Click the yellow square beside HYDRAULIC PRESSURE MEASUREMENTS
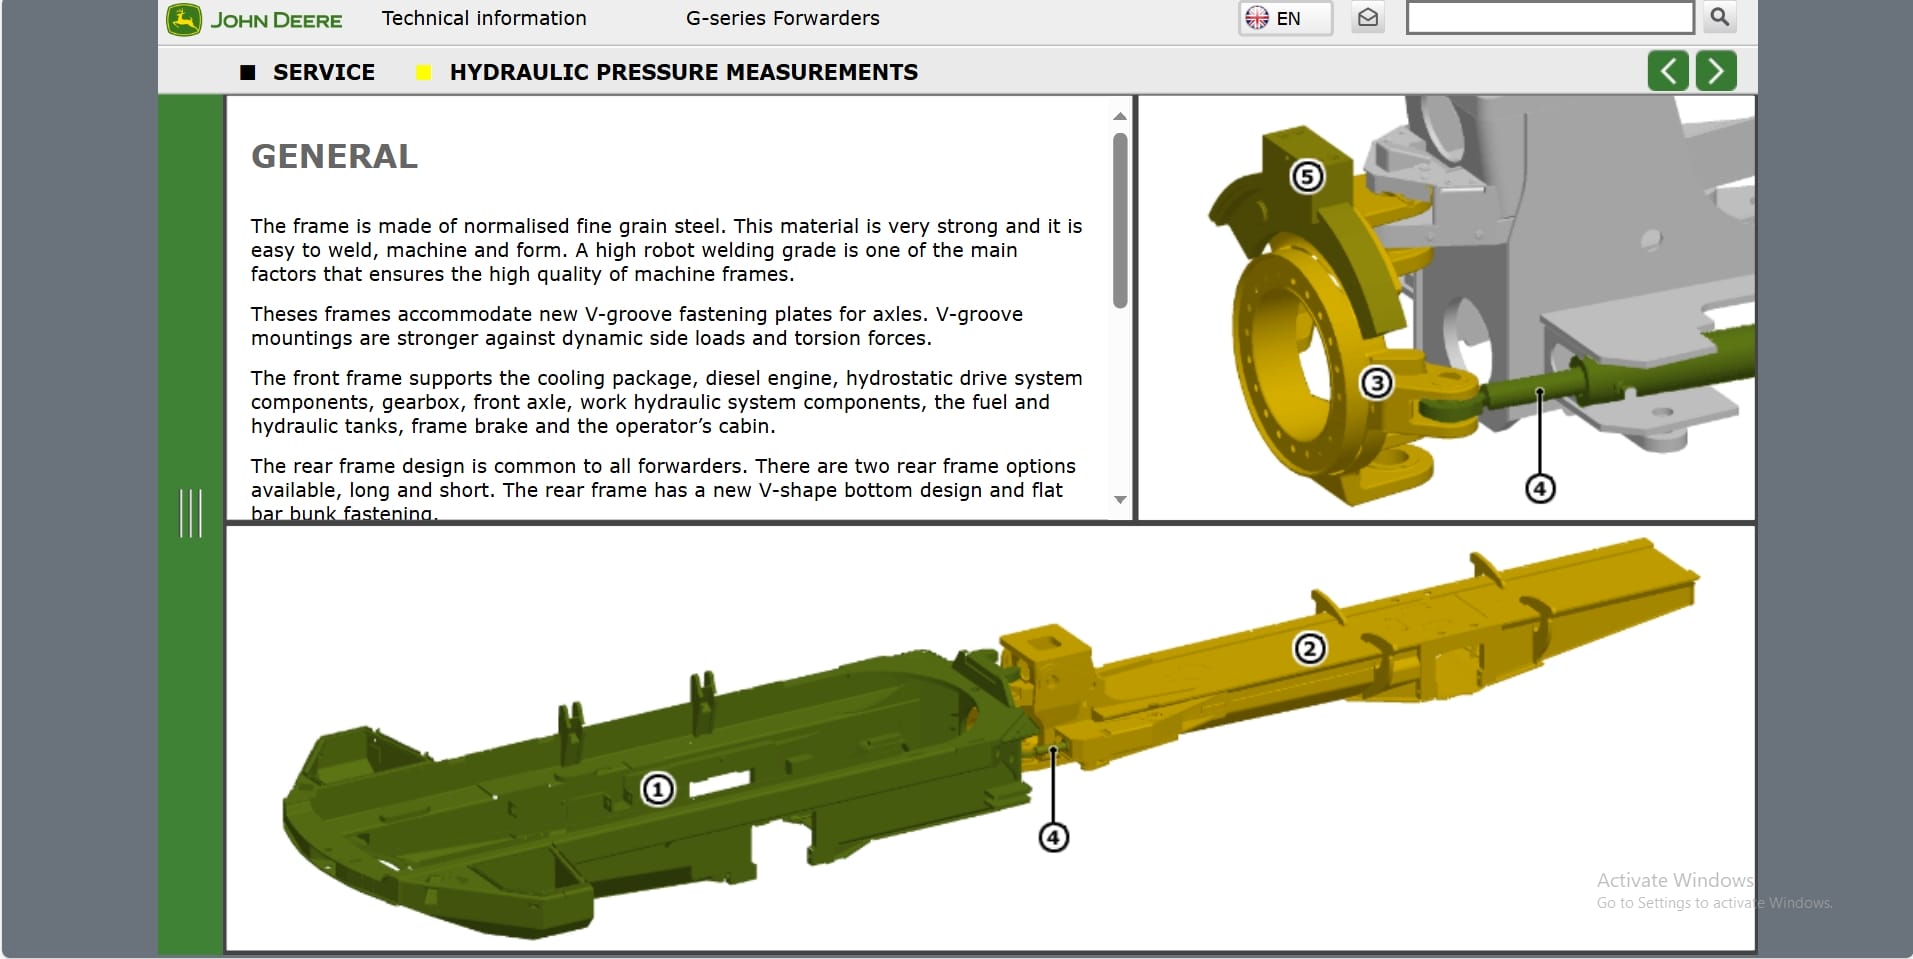This screenshot has width=1913, height=959. click(x=424, y=72)
